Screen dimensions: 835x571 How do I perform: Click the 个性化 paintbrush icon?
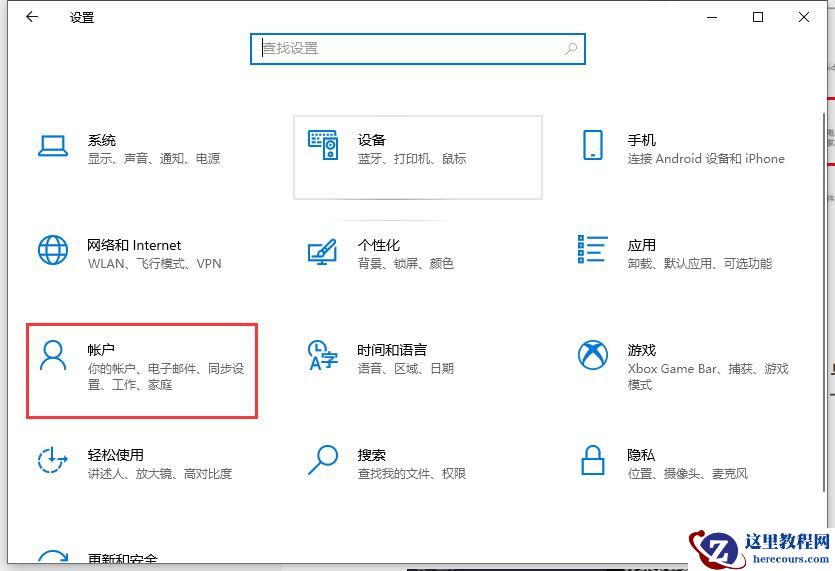[323, 251]
